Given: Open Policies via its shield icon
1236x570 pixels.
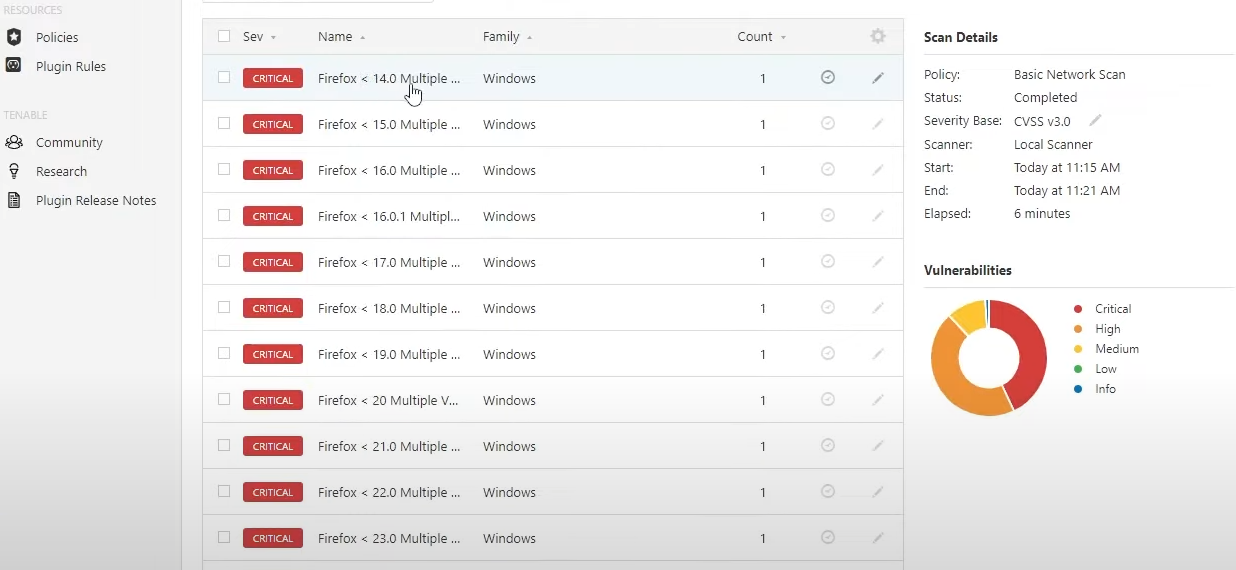Looking at the screenshot, I should pyautogui.click(x=14, y=37).
